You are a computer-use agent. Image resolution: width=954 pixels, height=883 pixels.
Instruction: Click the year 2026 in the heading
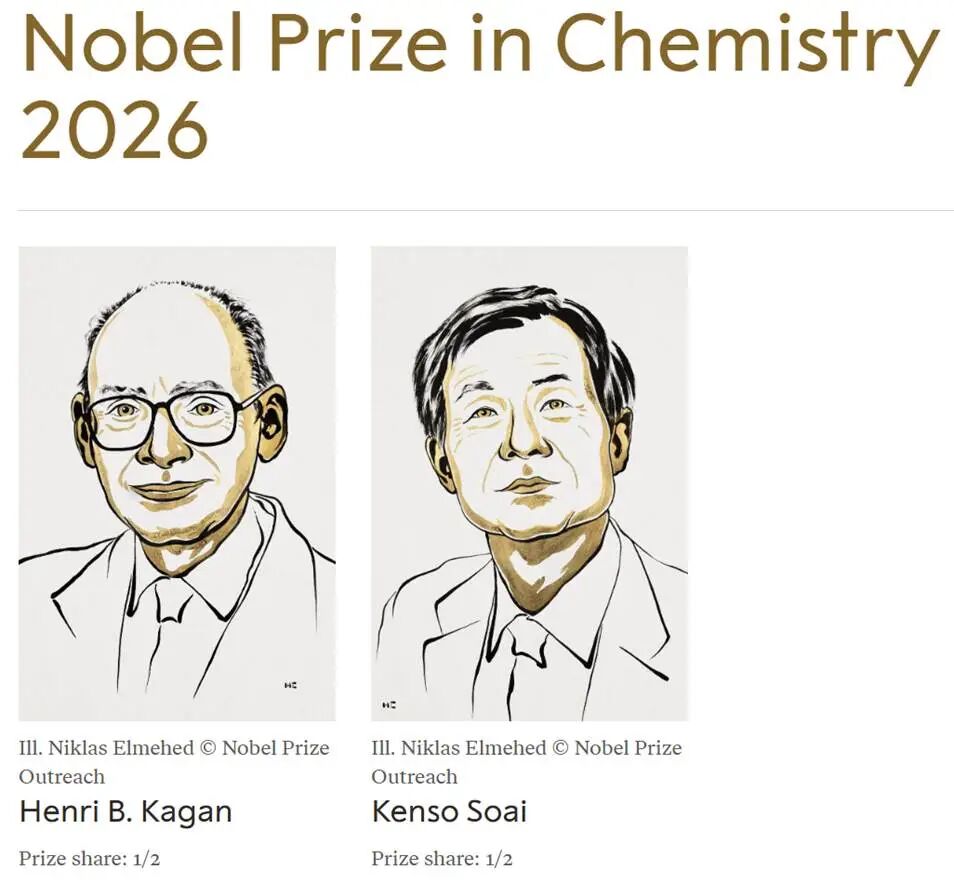pyautogui.click(x=114, y=130)
